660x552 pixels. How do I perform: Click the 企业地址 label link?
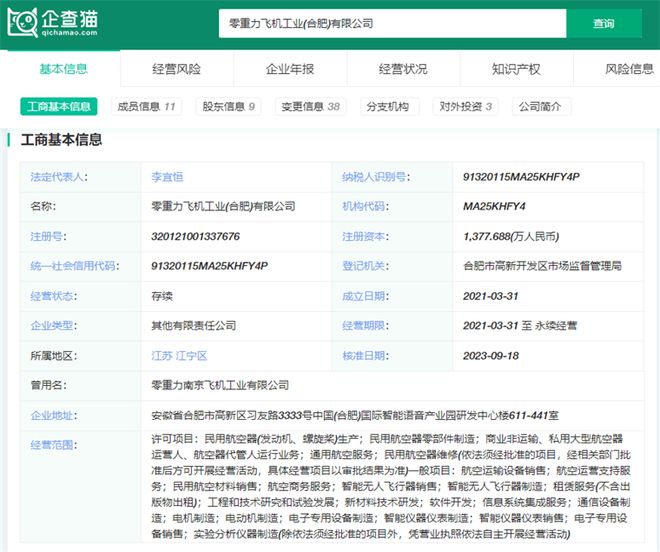[x=53, y=416]
